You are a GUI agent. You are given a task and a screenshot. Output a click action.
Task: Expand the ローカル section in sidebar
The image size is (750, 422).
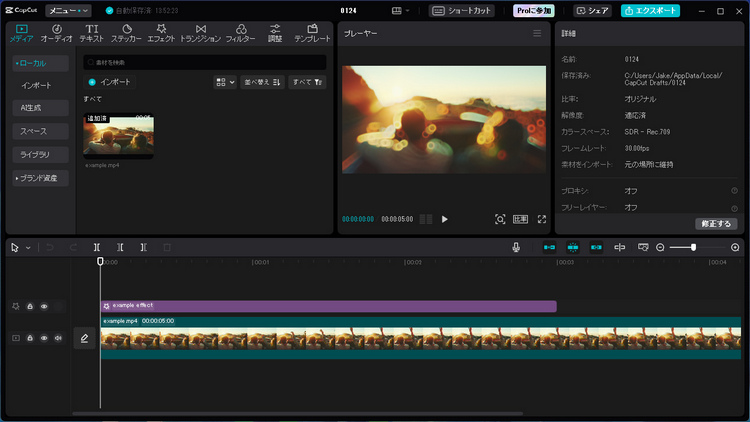pos(41,63)
